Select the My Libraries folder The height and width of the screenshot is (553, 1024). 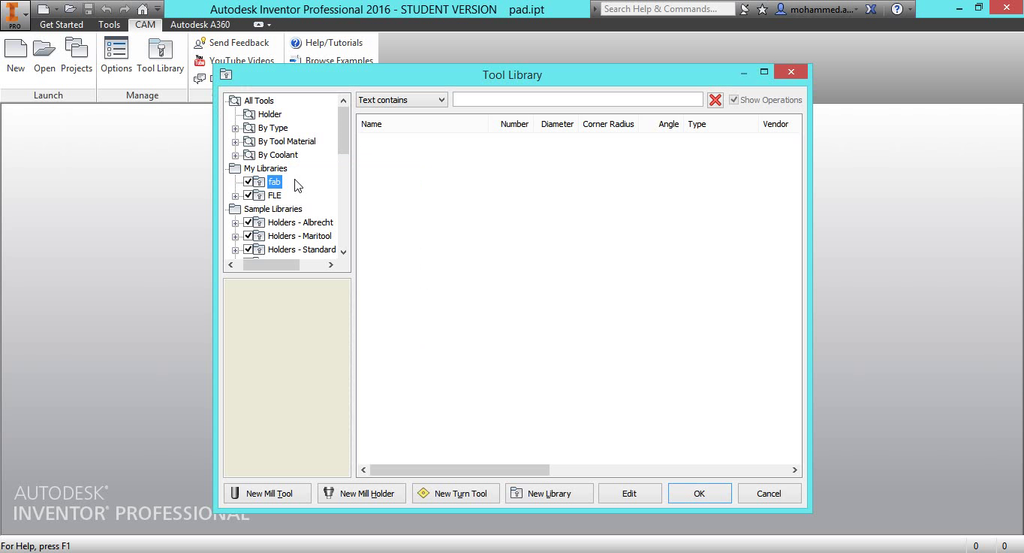pos(265,168)
